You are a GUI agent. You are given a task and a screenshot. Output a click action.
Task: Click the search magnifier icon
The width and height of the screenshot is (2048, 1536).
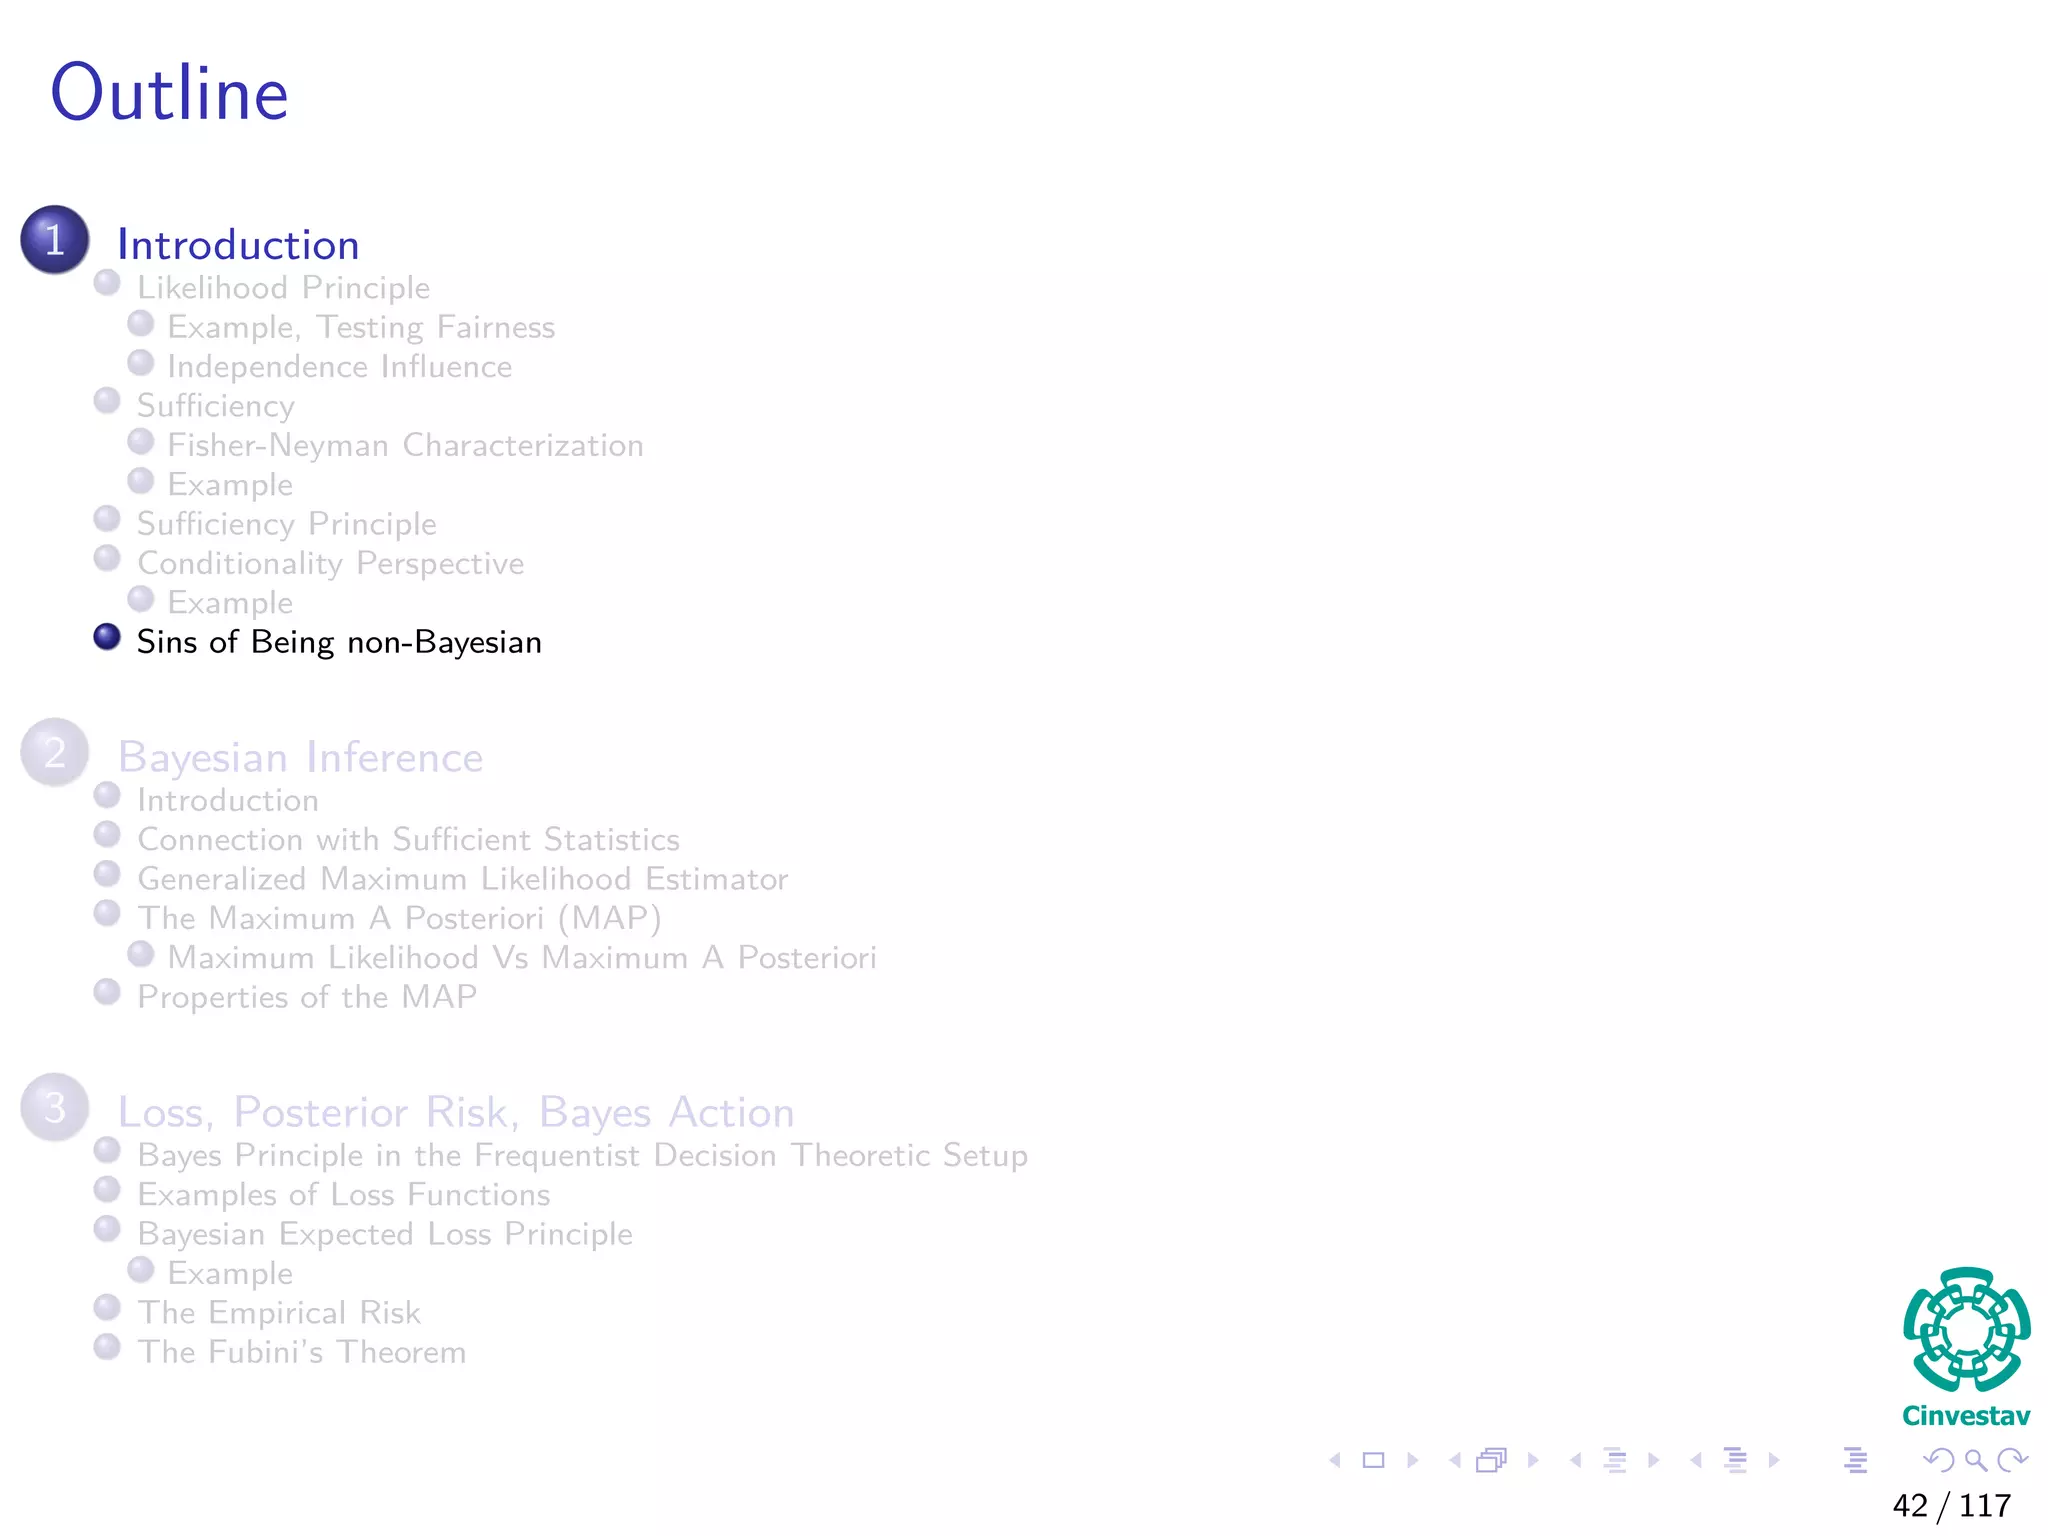coord(1975,1460)
